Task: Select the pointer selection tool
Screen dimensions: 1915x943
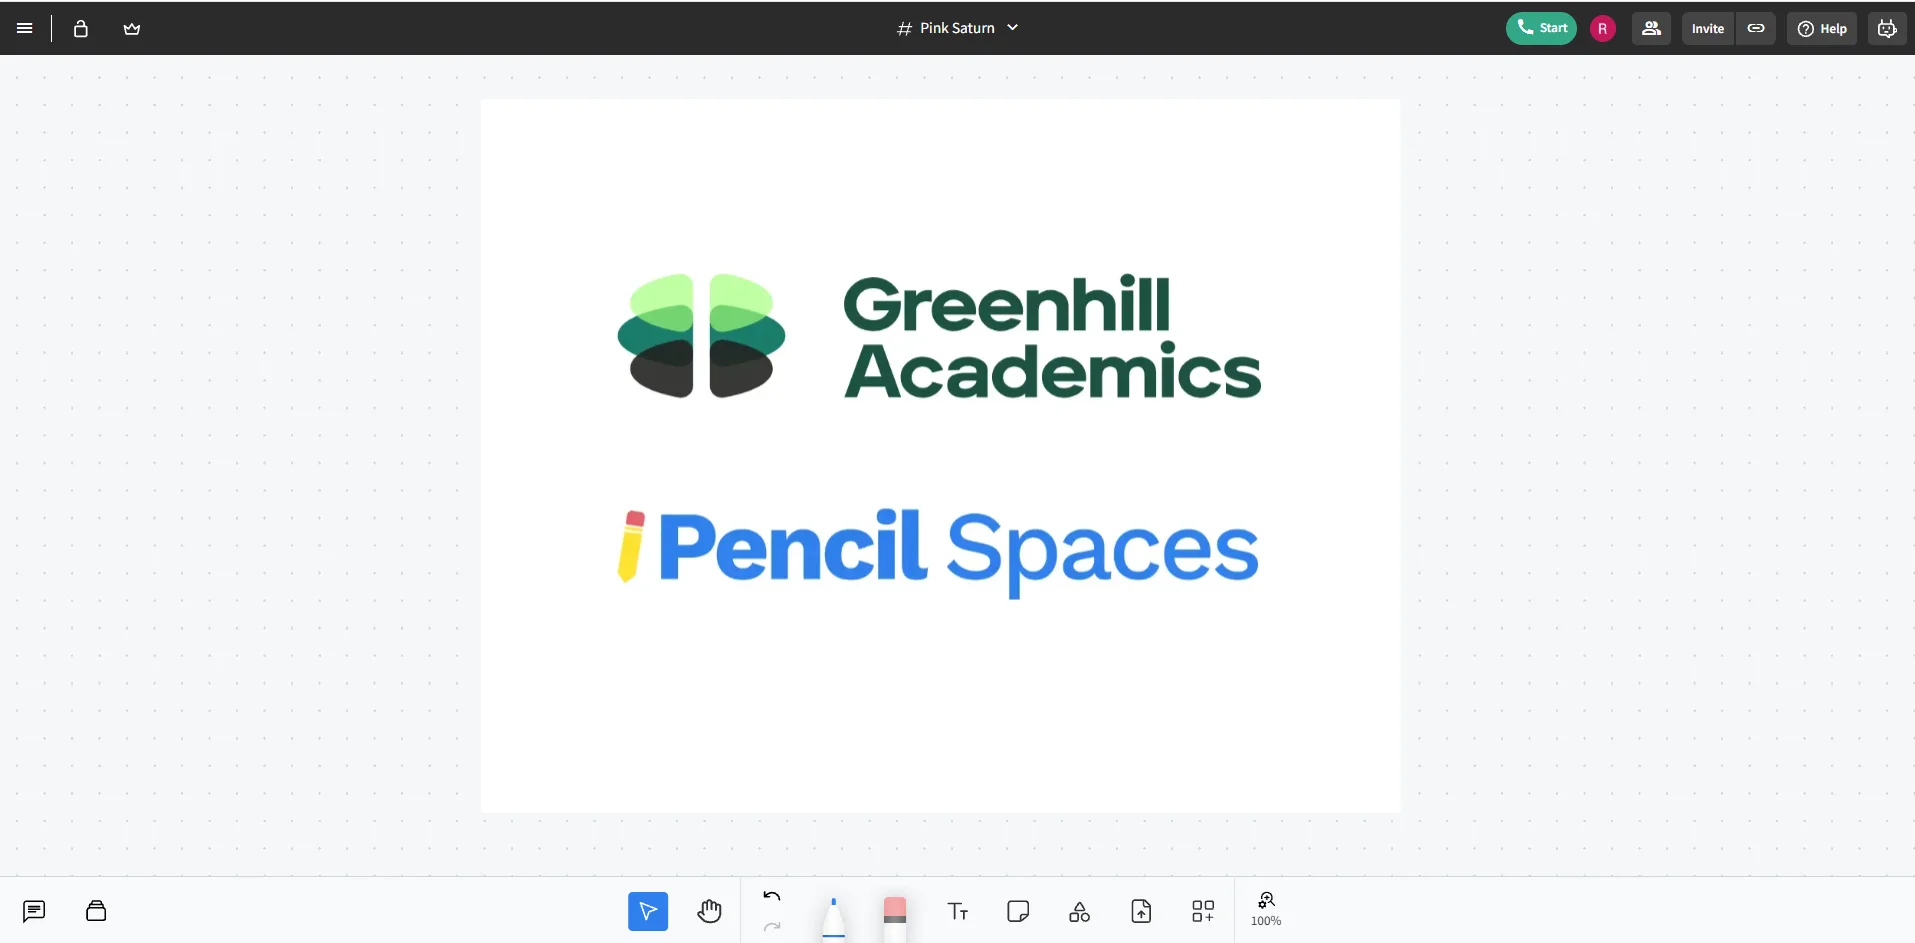Action: click(x=648, y=911)
